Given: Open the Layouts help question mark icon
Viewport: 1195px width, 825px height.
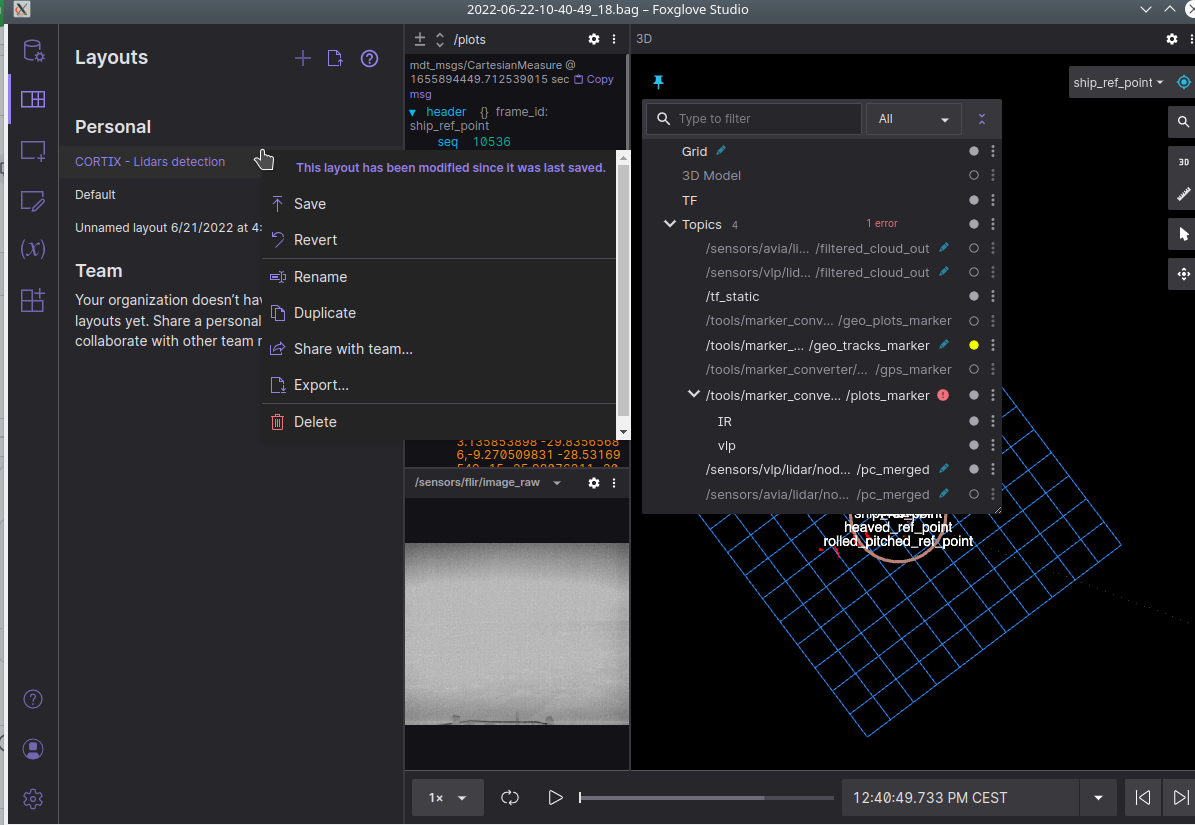Looking at the screenshot, I should tap(370, 59).
